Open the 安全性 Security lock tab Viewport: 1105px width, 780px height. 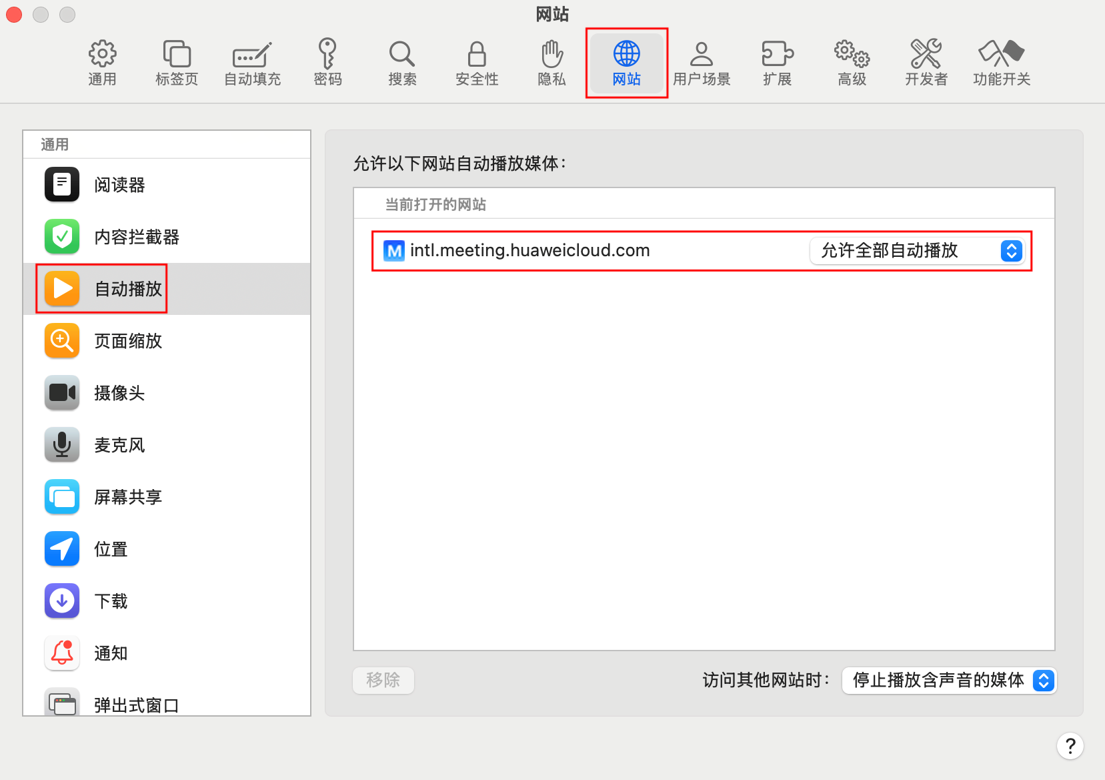pos(477,63)
